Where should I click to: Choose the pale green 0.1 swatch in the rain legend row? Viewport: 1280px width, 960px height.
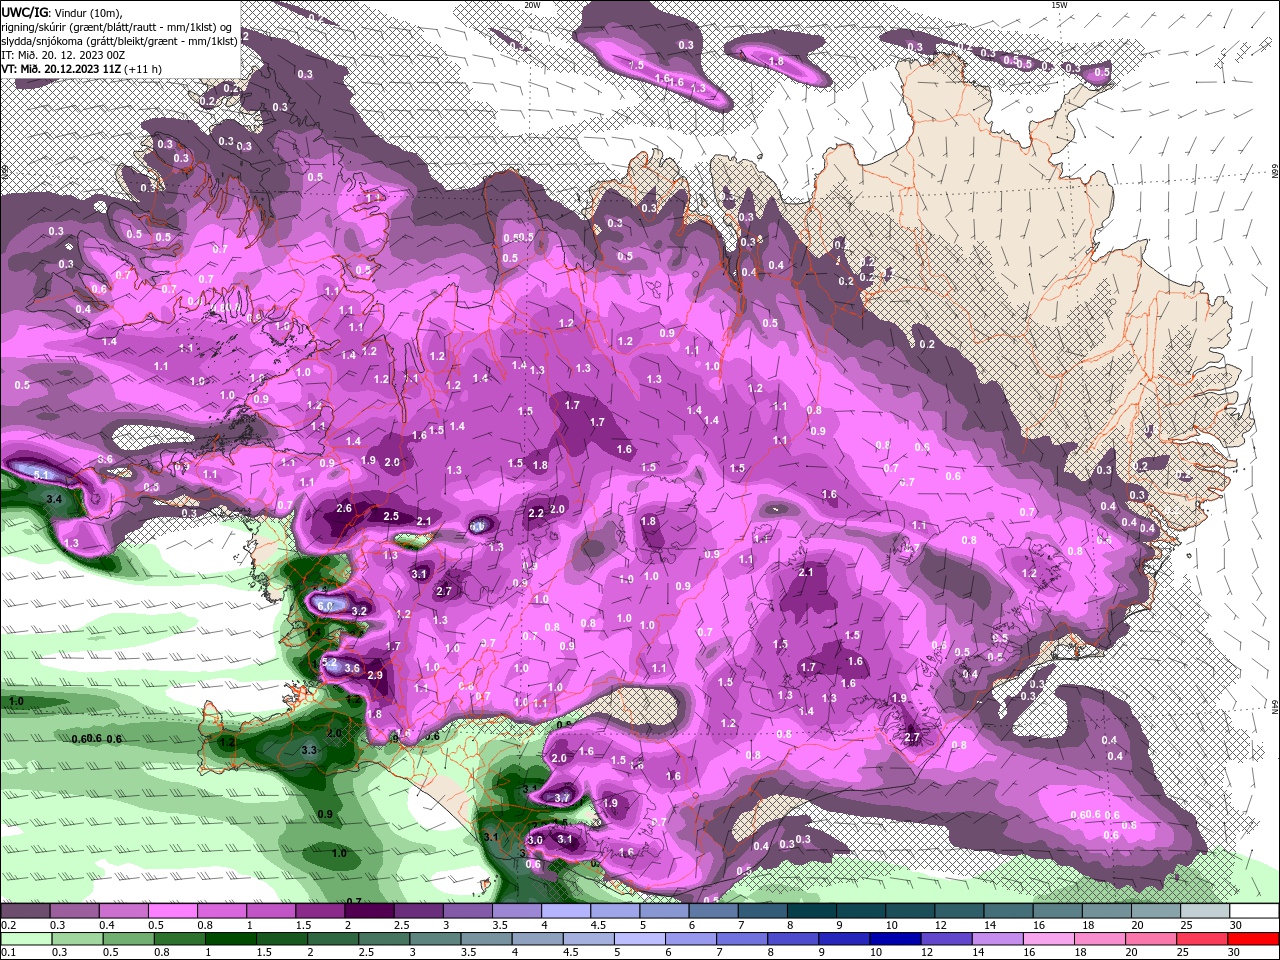(x=24, y=939)
